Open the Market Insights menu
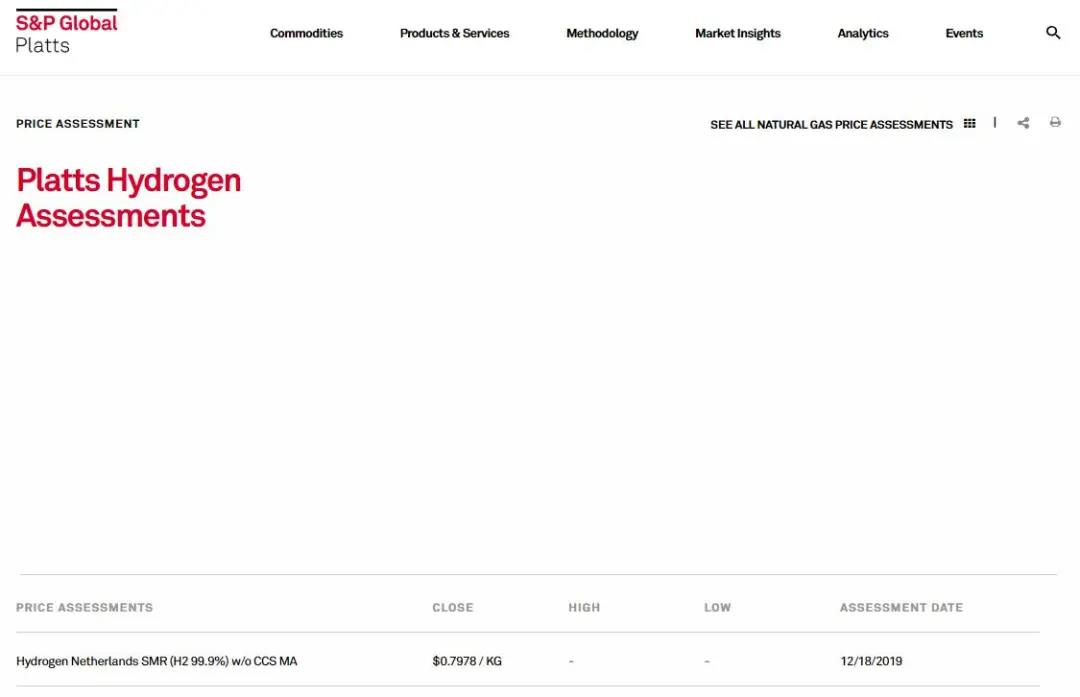 737,33
